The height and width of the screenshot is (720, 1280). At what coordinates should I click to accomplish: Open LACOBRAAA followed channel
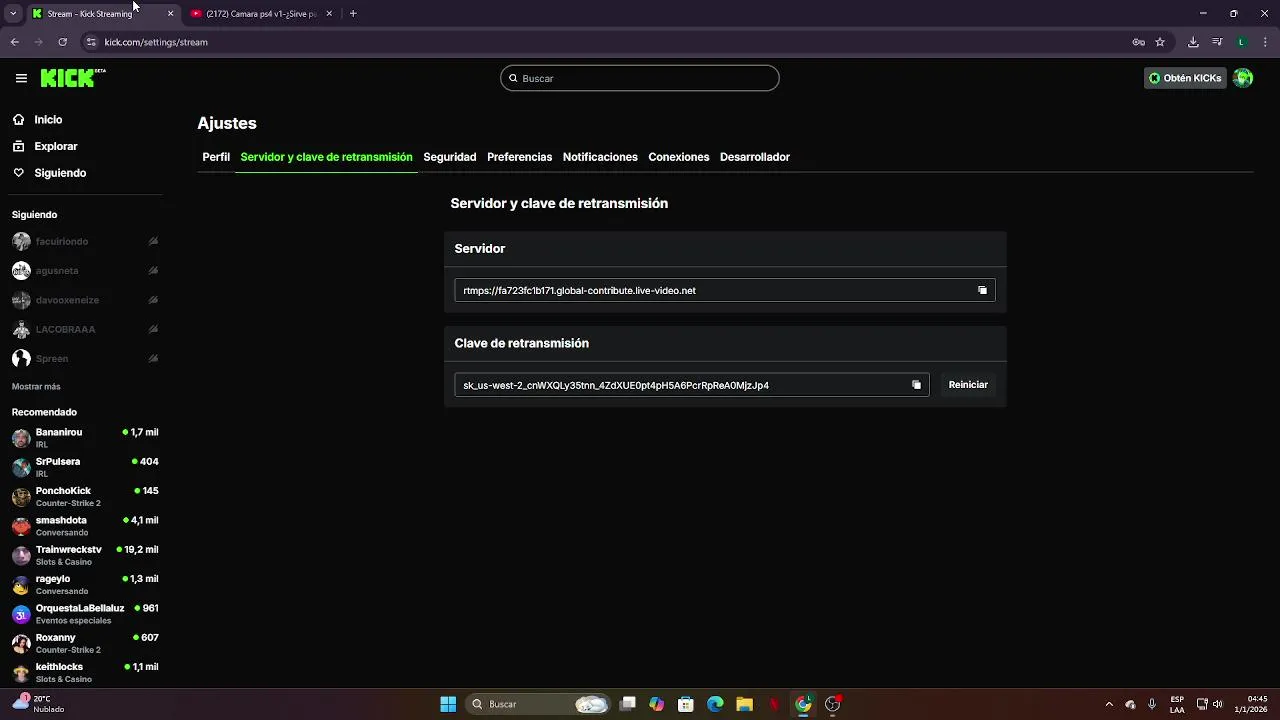85,329
